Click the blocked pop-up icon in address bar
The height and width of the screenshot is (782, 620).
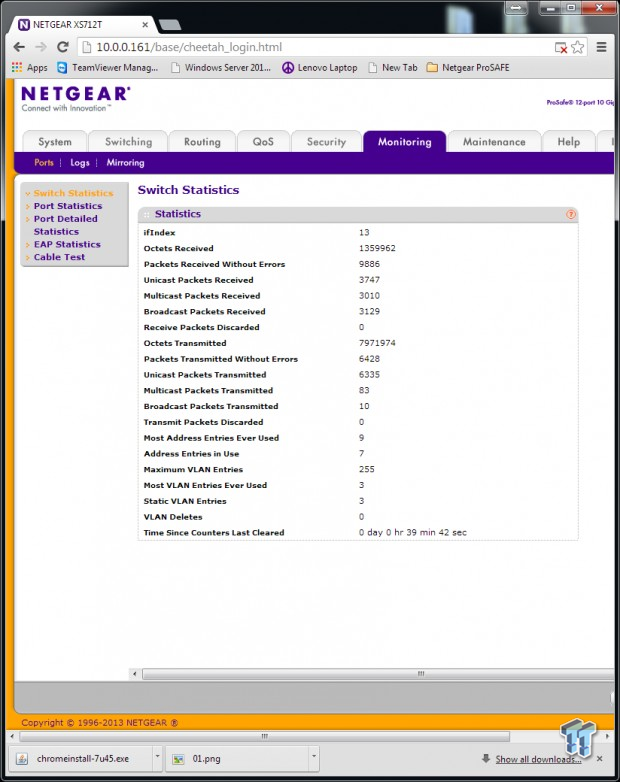point(561,48)
